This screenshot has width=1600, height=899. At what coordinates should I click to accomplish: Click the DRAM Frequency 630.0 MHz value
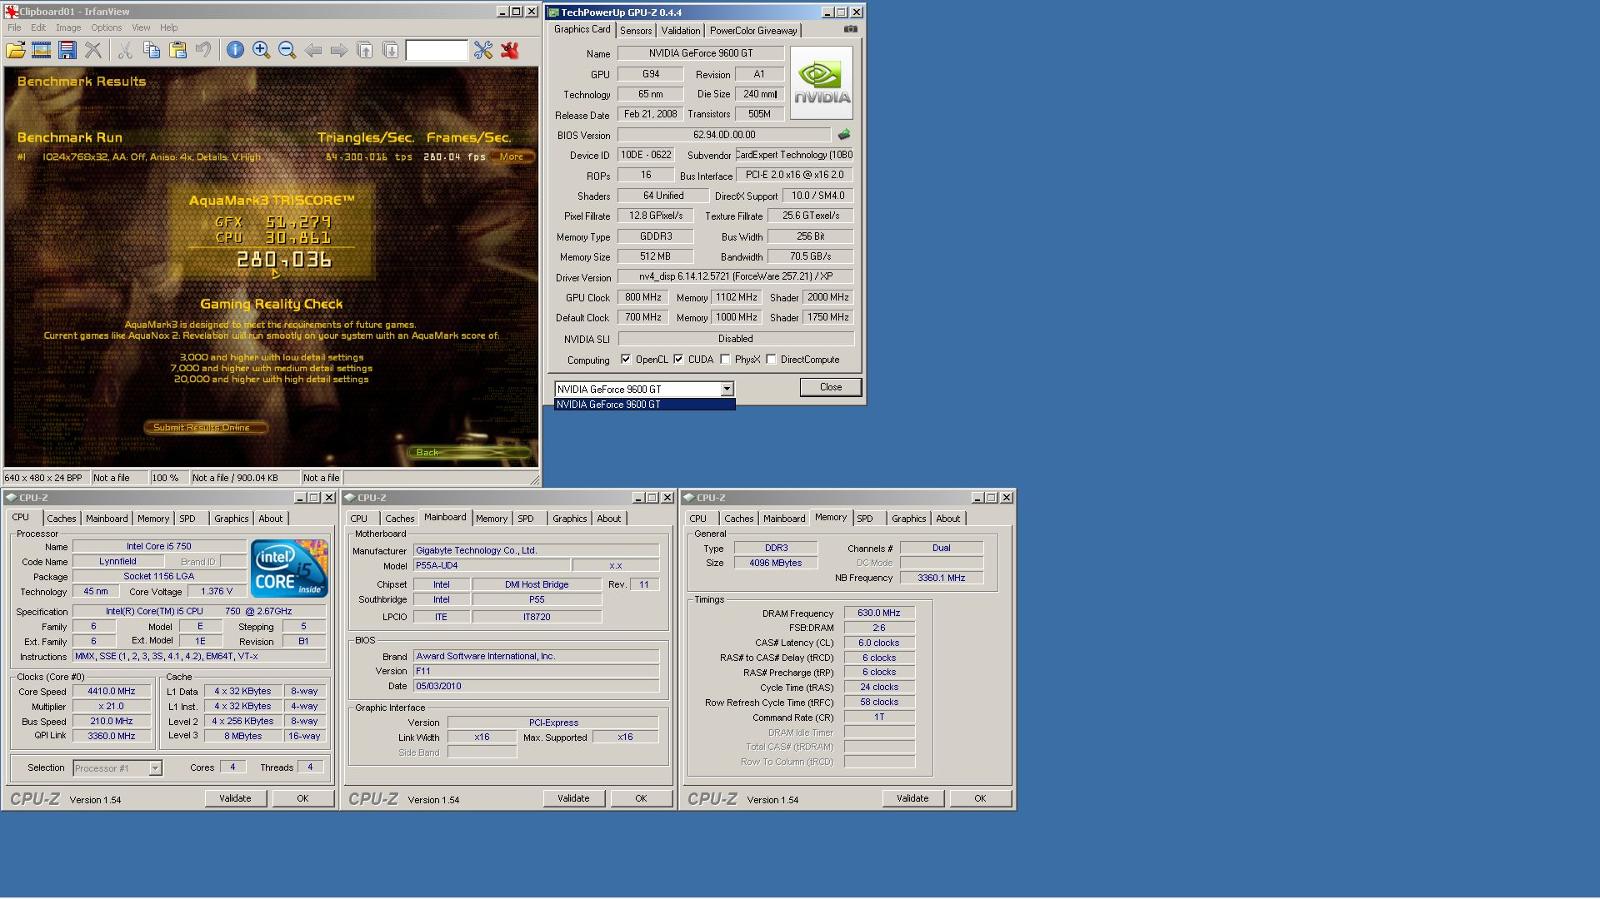(x=879, y=613)
